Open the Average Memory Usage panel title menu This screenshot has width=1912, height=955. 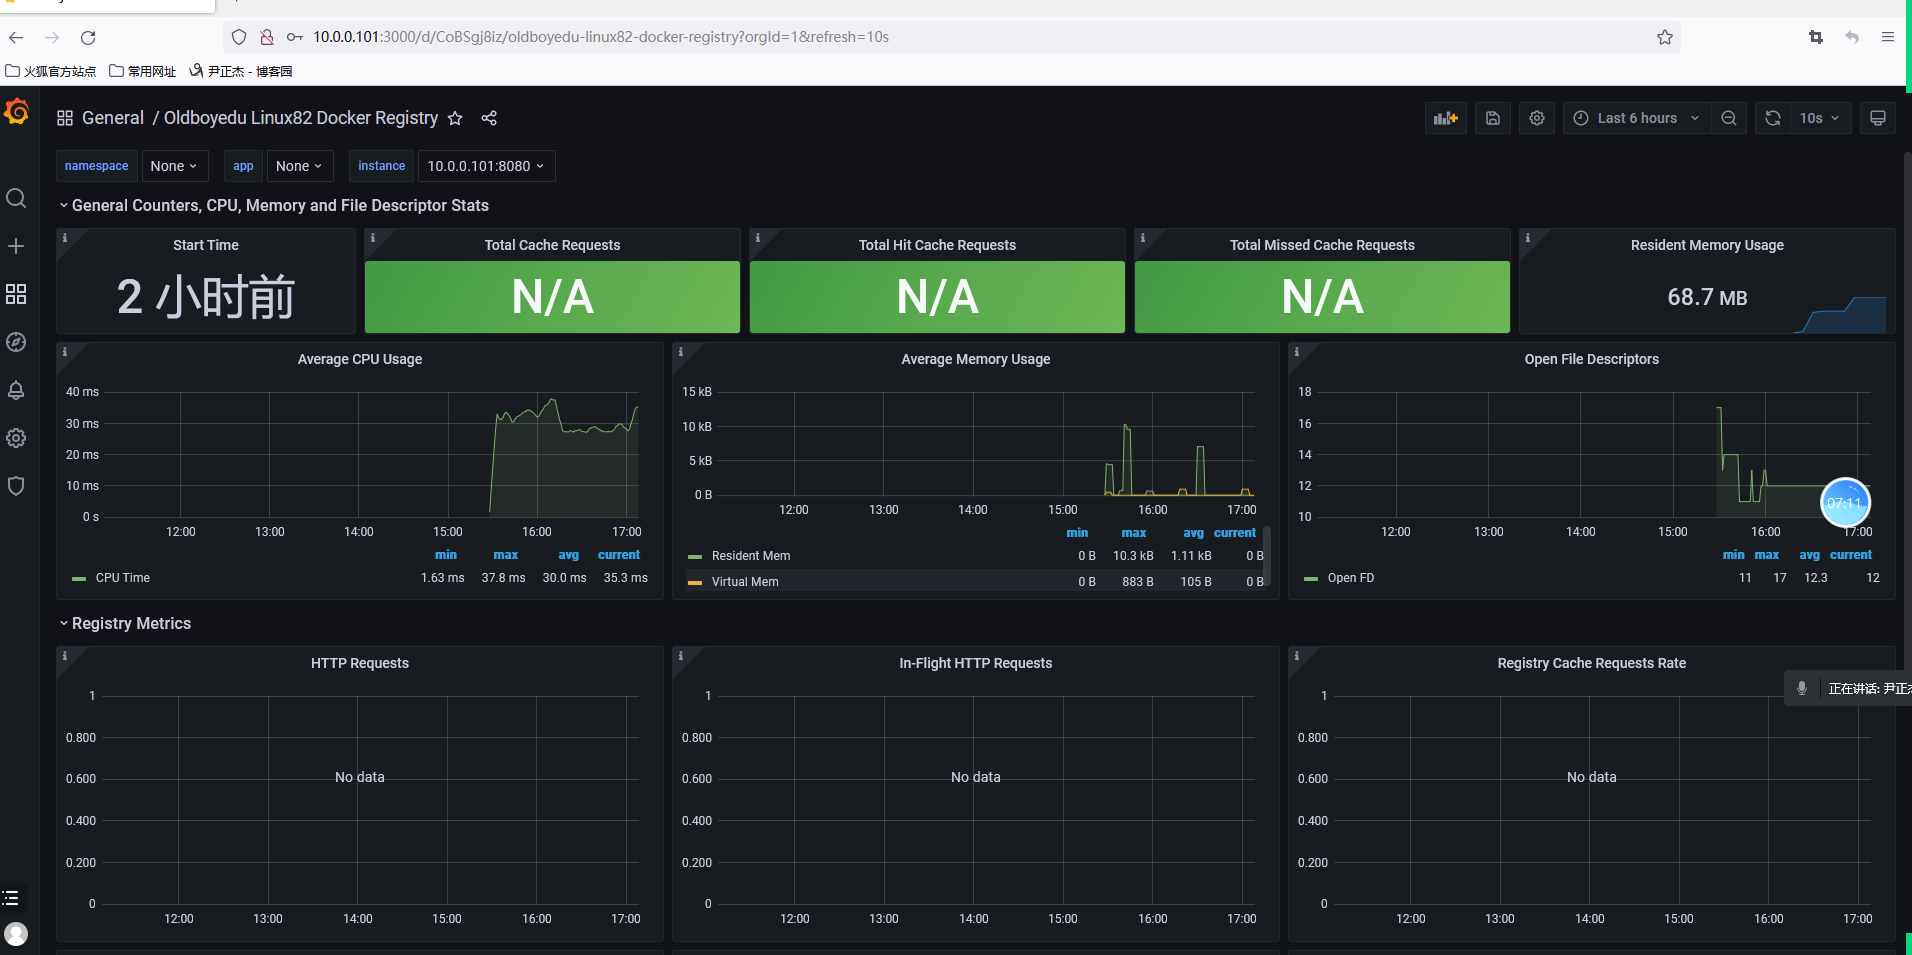pos(976,359)
